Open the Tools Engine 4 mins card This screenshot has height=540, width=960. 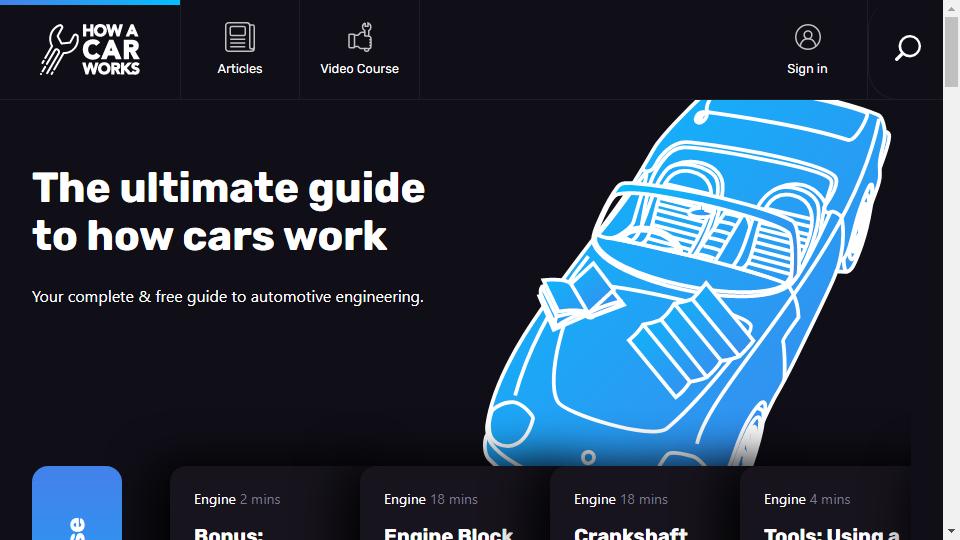pos(825,503)
